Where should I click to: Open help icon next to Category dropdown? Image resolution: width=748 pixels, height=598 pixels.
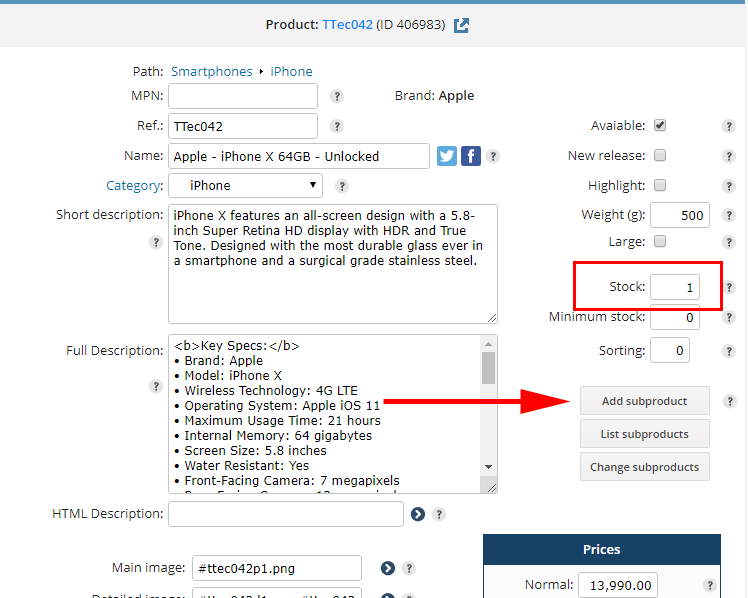[342, 186]
